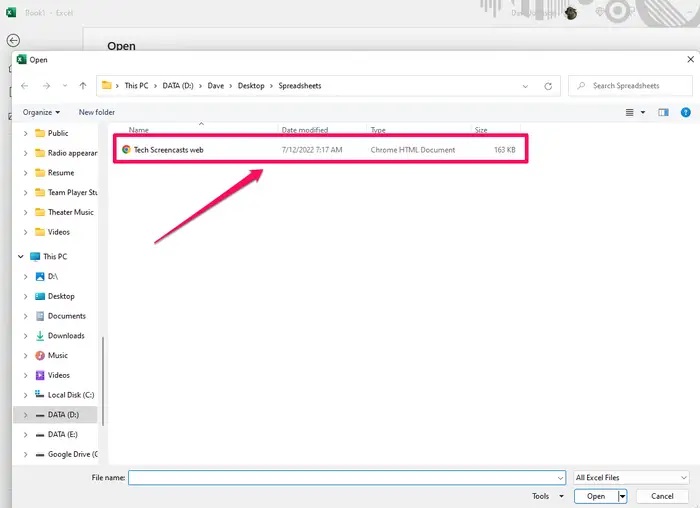This screenshot has height=508, width=700.
Task: Go up one folder level
Action: coord(83,86)
